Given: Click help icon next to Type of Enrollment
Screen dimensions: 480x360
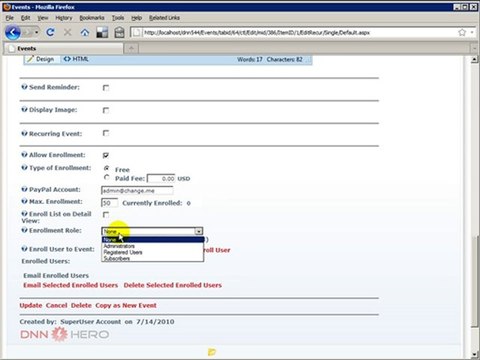Looking at the screenshot, I should pos(24,167).
